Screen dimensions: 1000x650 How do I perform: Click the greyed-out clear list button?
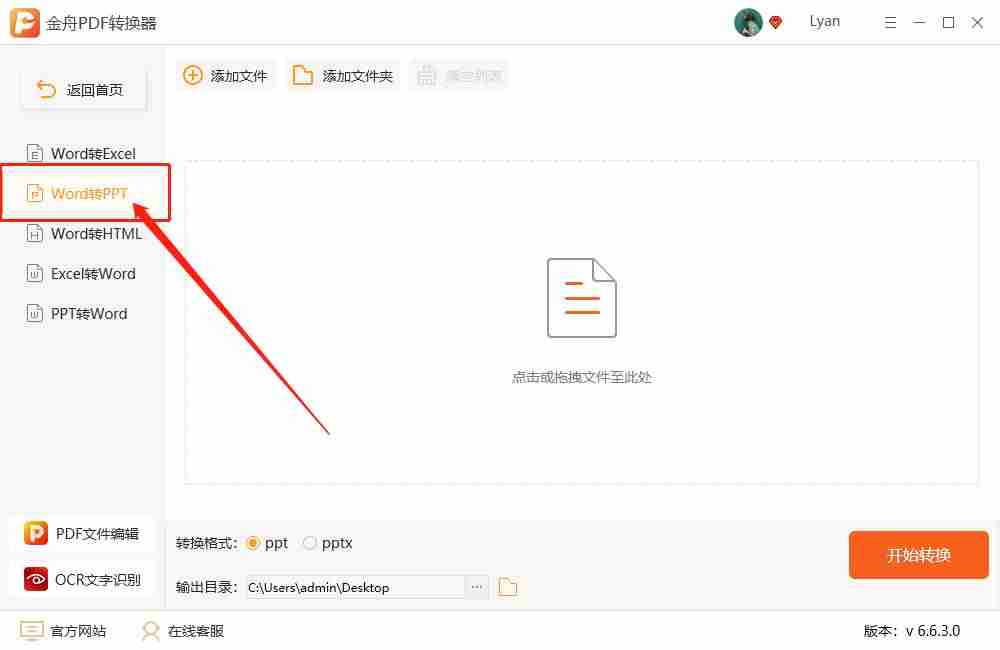coord(459,76)
